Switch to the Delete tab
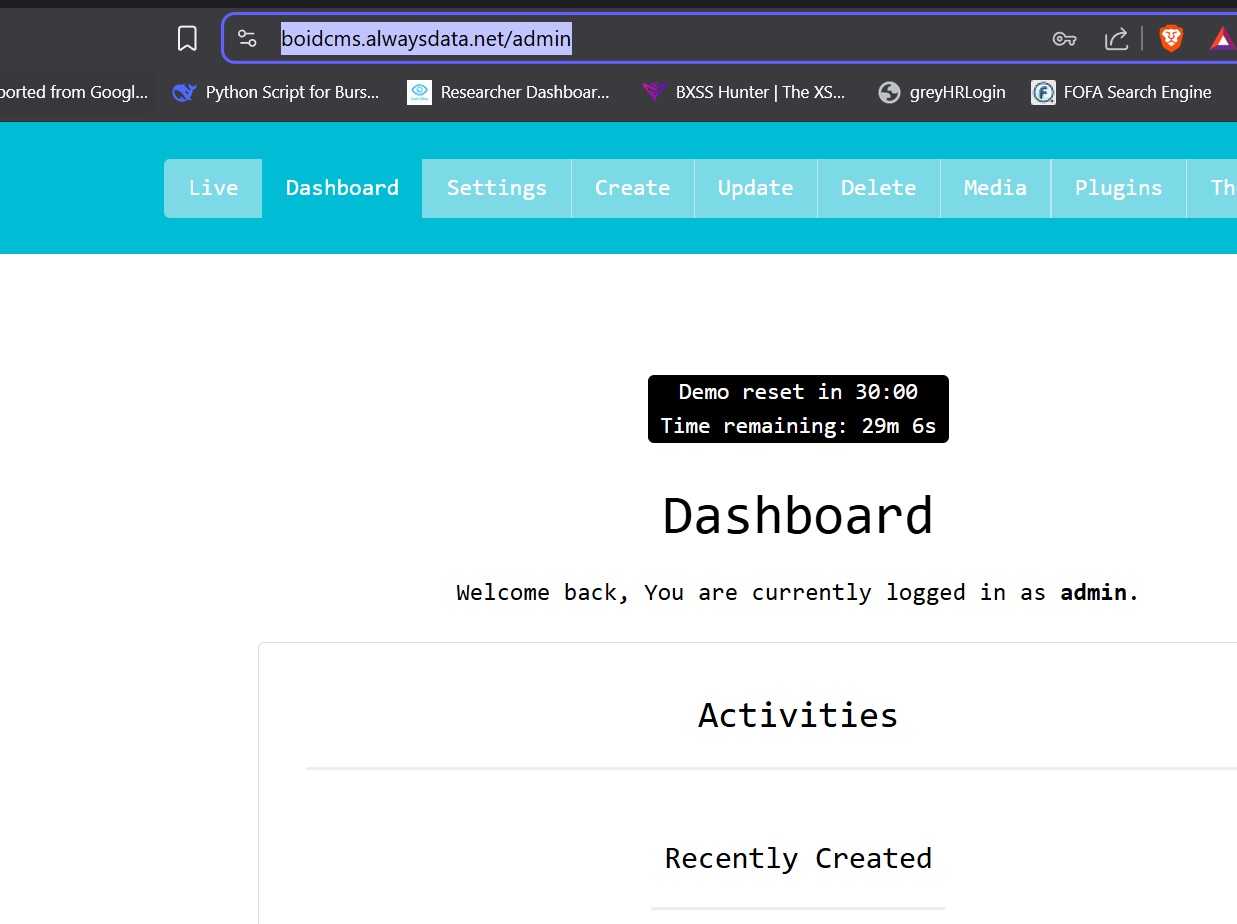This screenshot has height=924, width=1237. (x=878, y=188)
